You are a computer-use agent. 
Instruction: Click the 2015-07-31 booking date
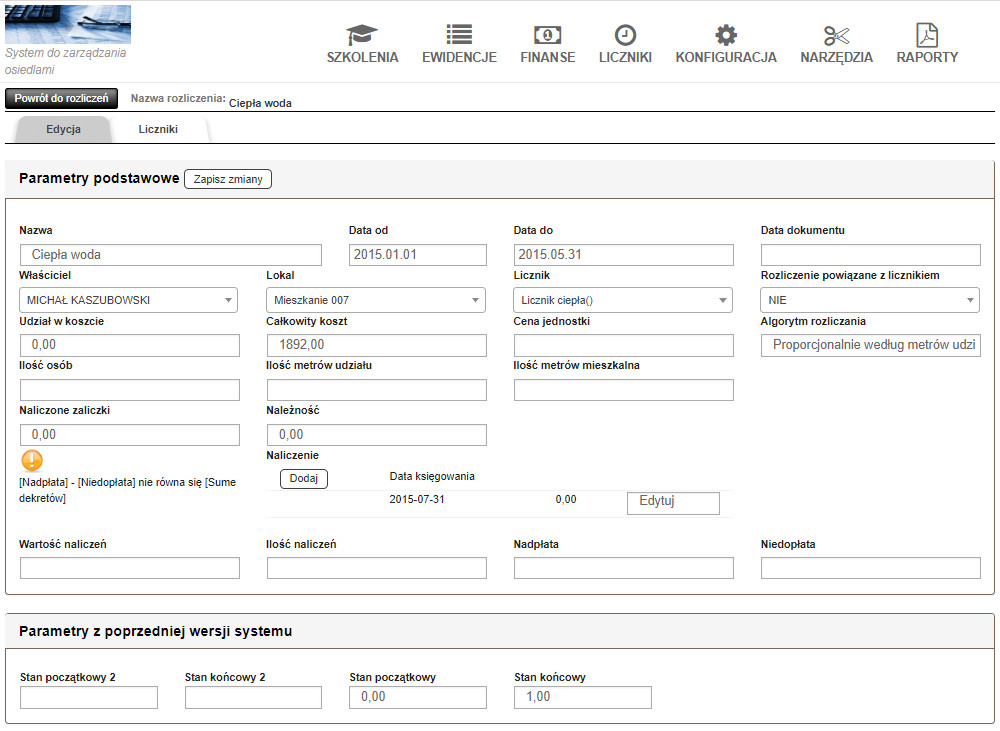click(x=417, y=499)
